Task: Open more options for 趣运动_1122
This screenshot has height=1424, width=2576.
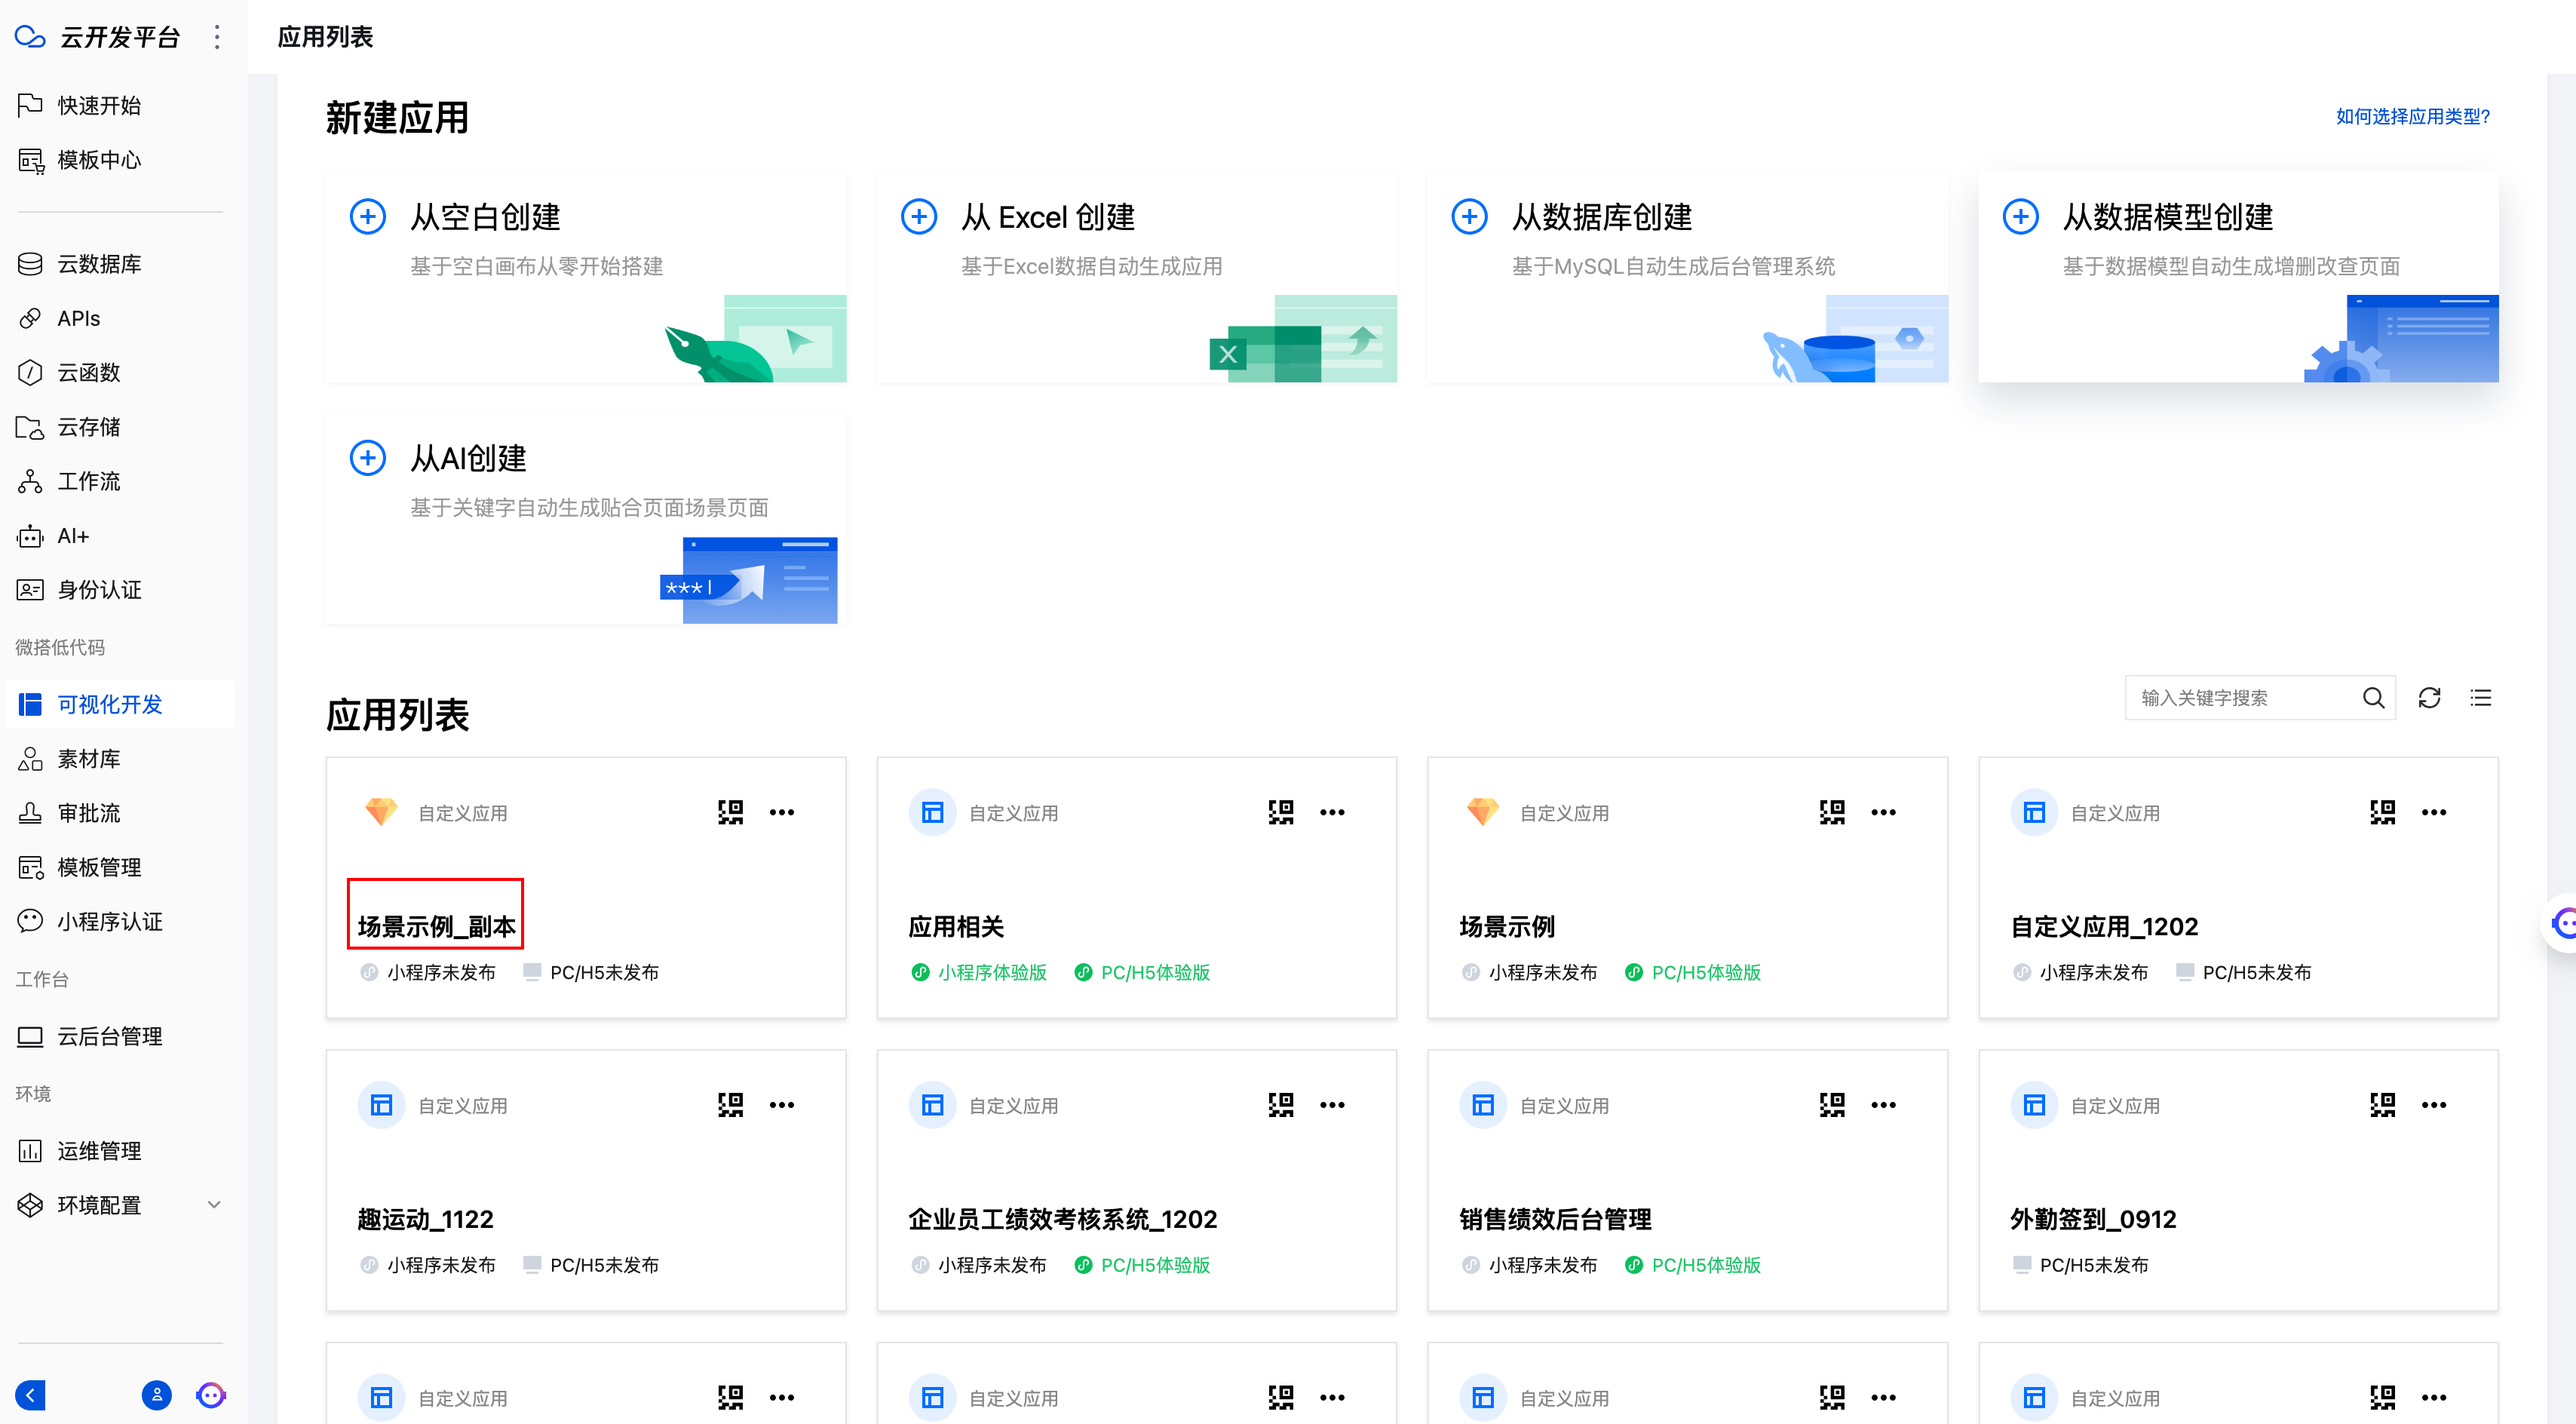Action: (782, 1105)
